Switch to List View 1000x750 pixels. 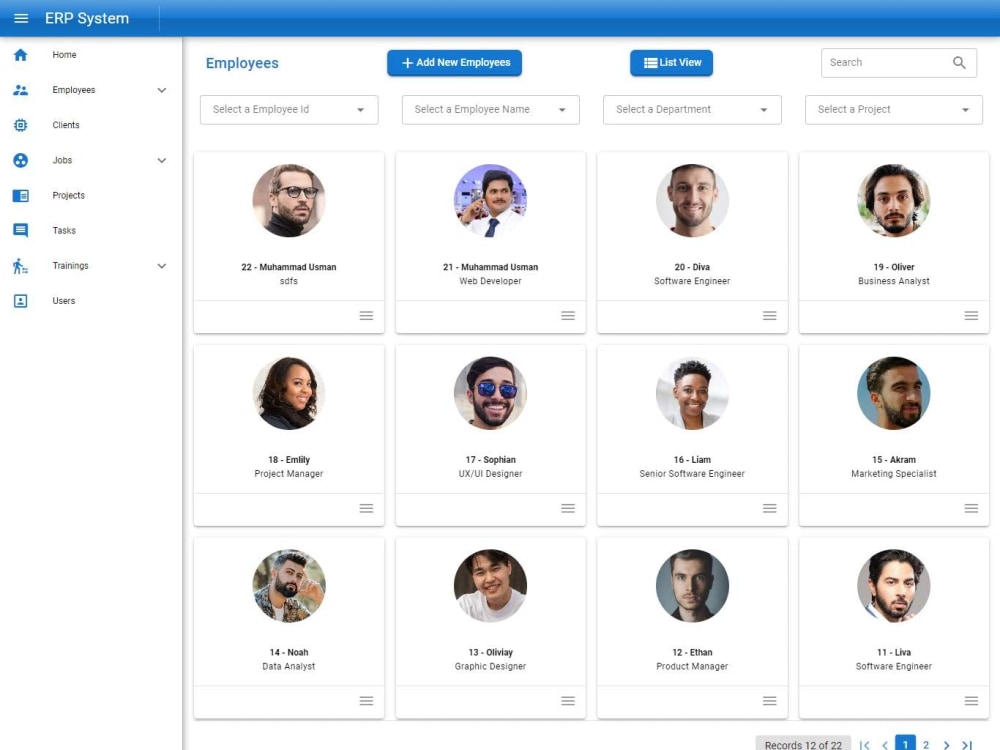coord(672,62)
